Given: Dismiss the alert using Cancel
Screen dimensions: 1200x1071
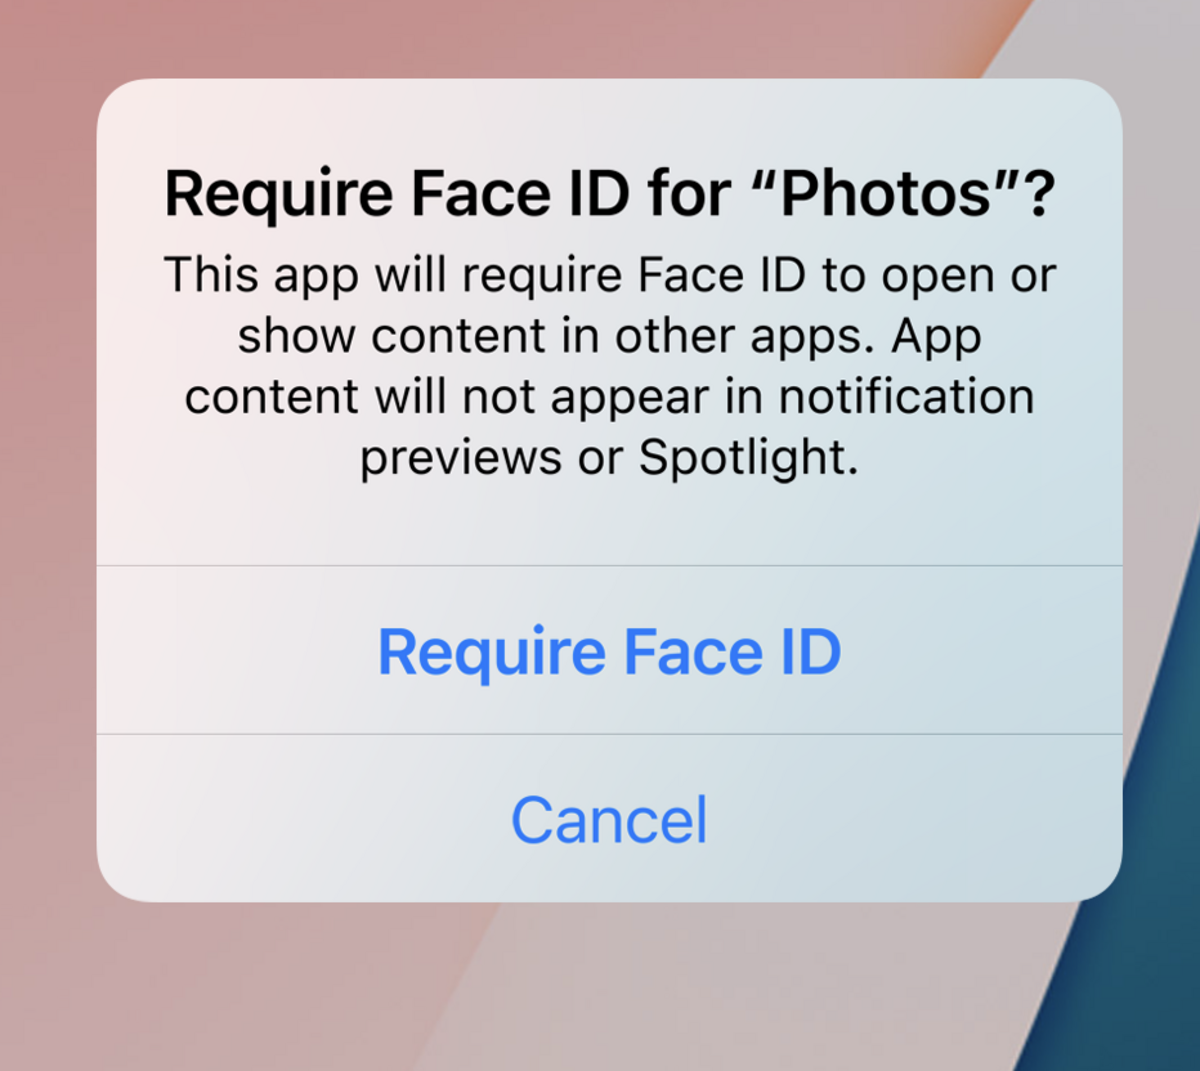Looking at the screenshot, I should pos(609,819).
